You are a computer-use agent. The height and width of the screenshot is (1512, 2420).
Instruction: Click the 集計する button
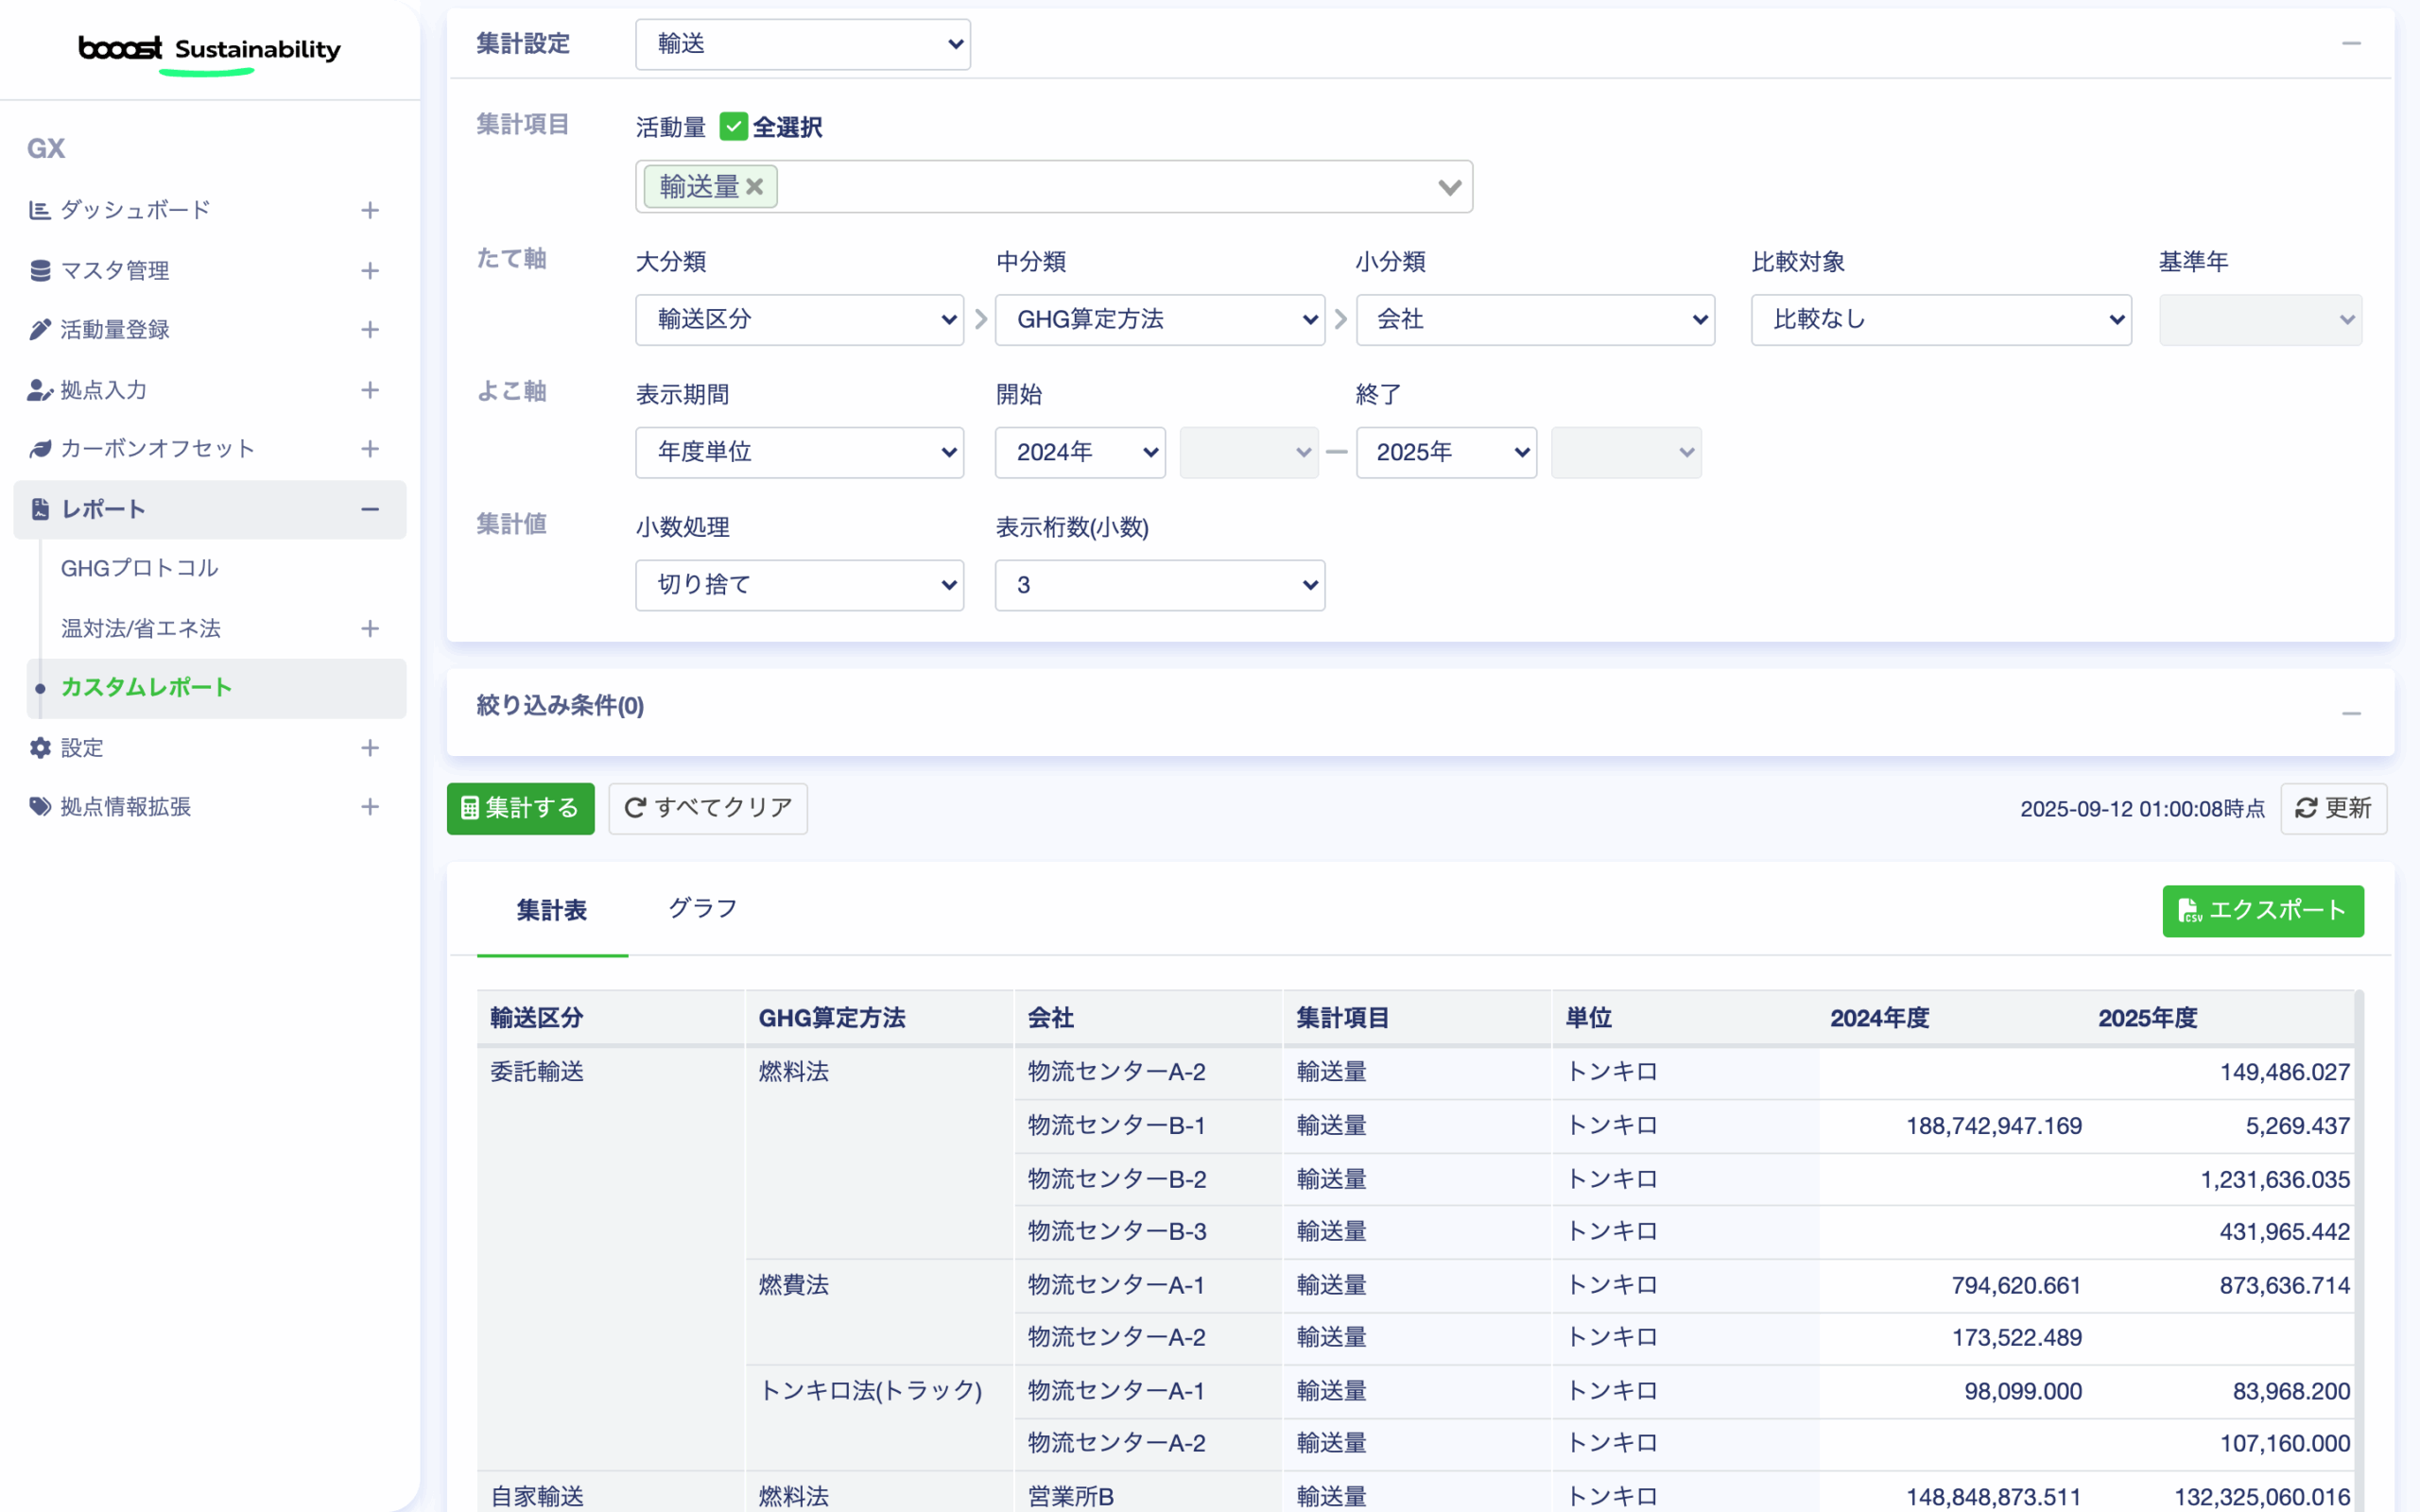520,808
